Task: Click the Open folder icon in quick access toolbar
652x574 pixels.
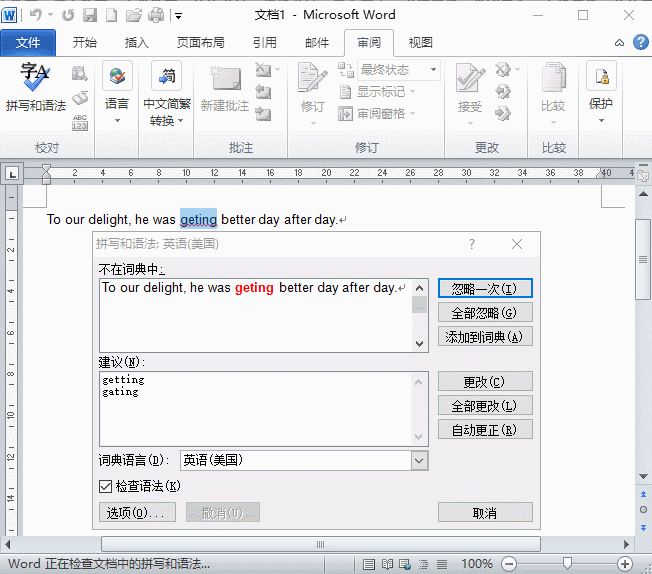Action: point(134,15)
